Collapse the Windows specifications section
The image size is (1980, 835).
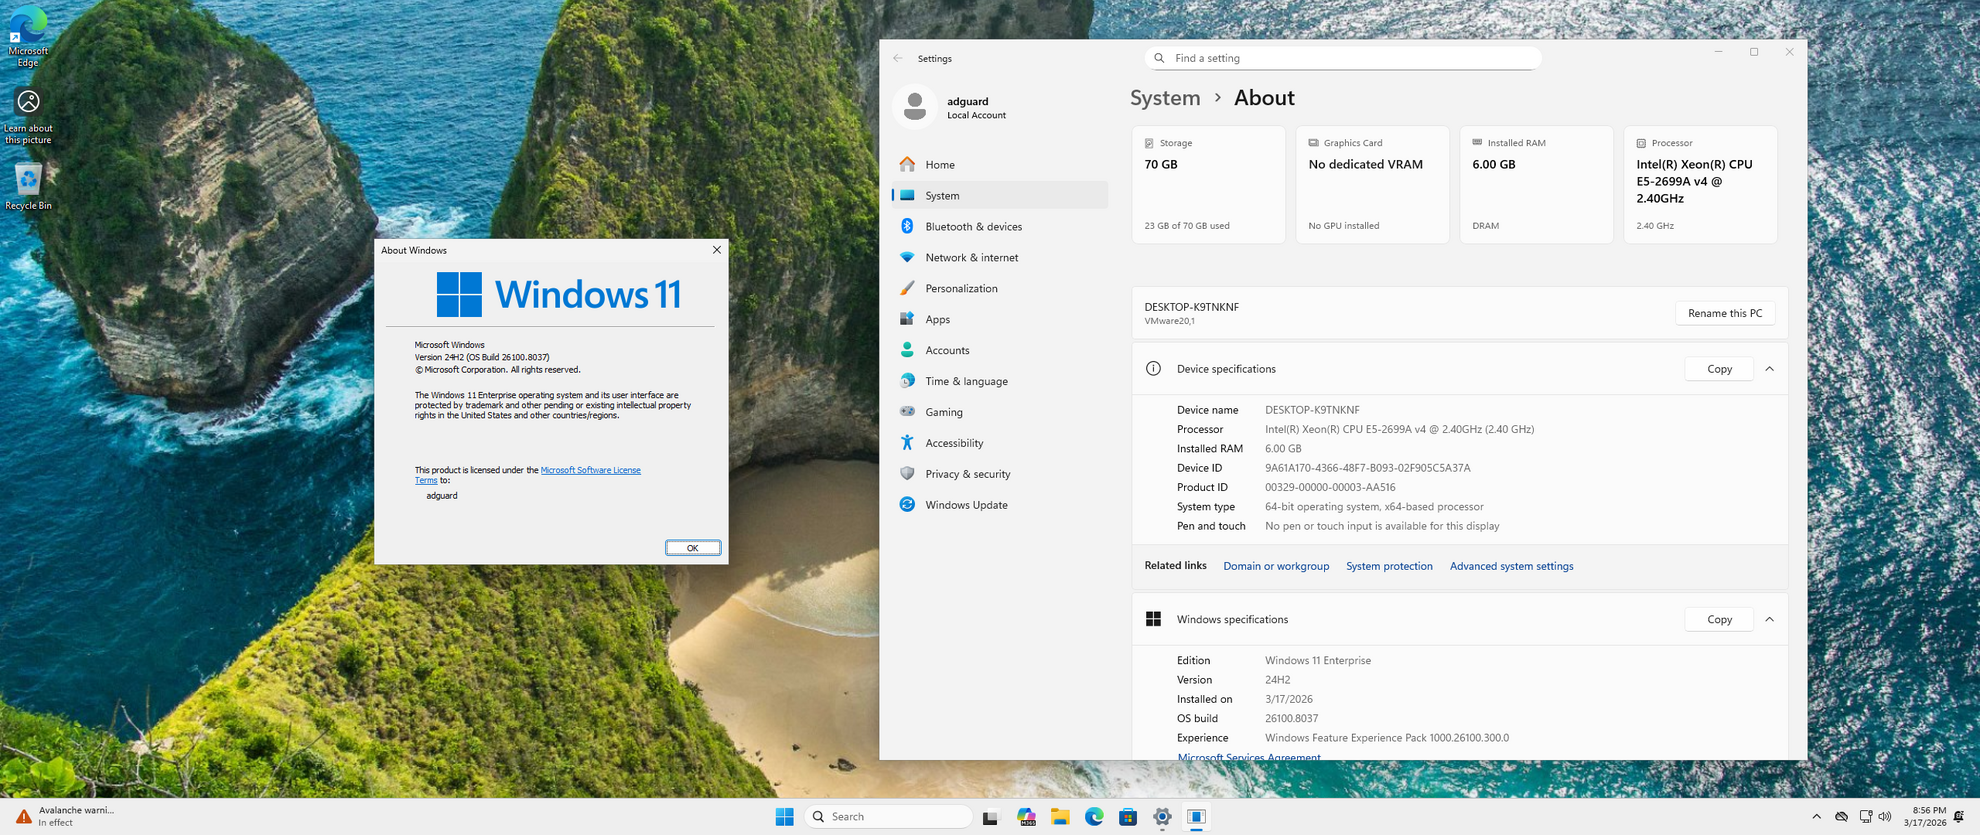point(1769,620)
